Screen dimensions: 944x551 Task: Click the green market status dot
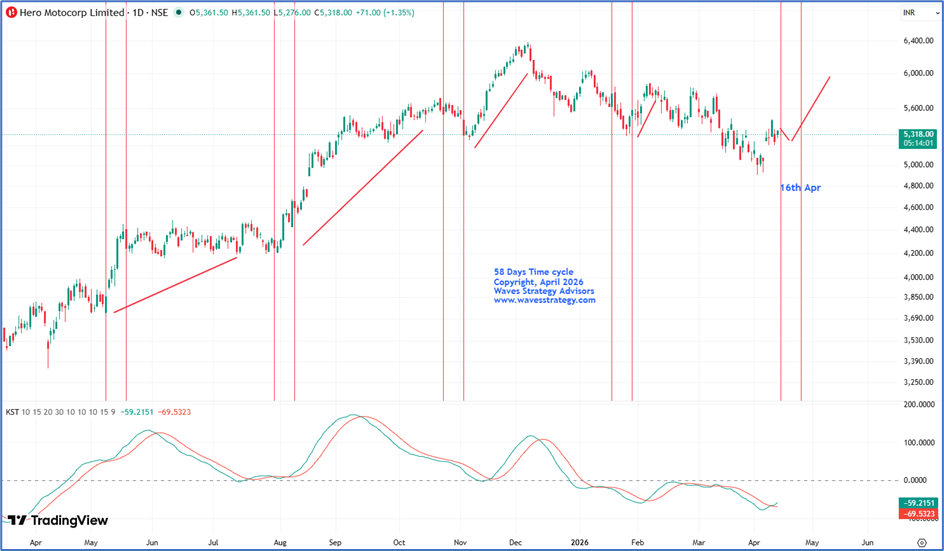click(179, 13)
